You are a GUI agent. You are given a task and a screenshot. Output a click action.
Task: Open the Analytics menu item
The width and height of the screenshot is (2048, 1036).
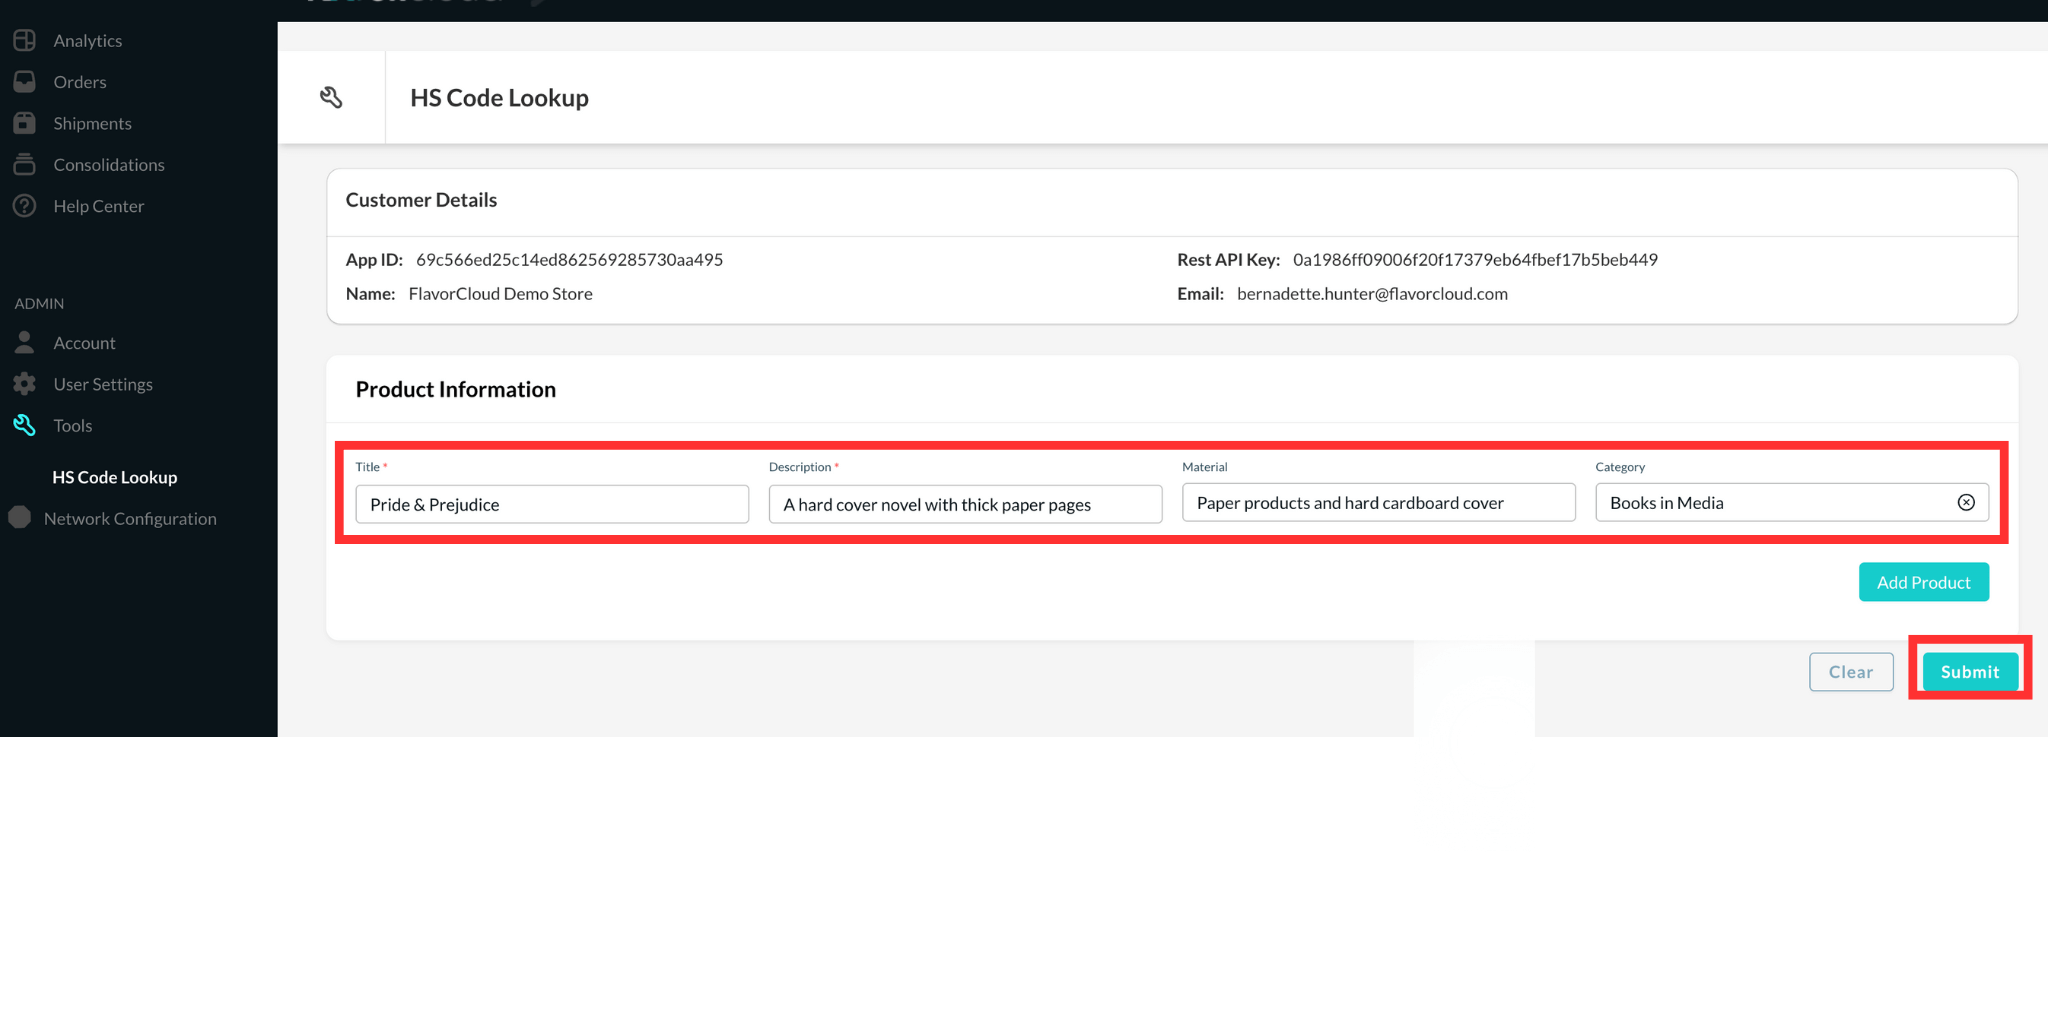pos(88,40)
